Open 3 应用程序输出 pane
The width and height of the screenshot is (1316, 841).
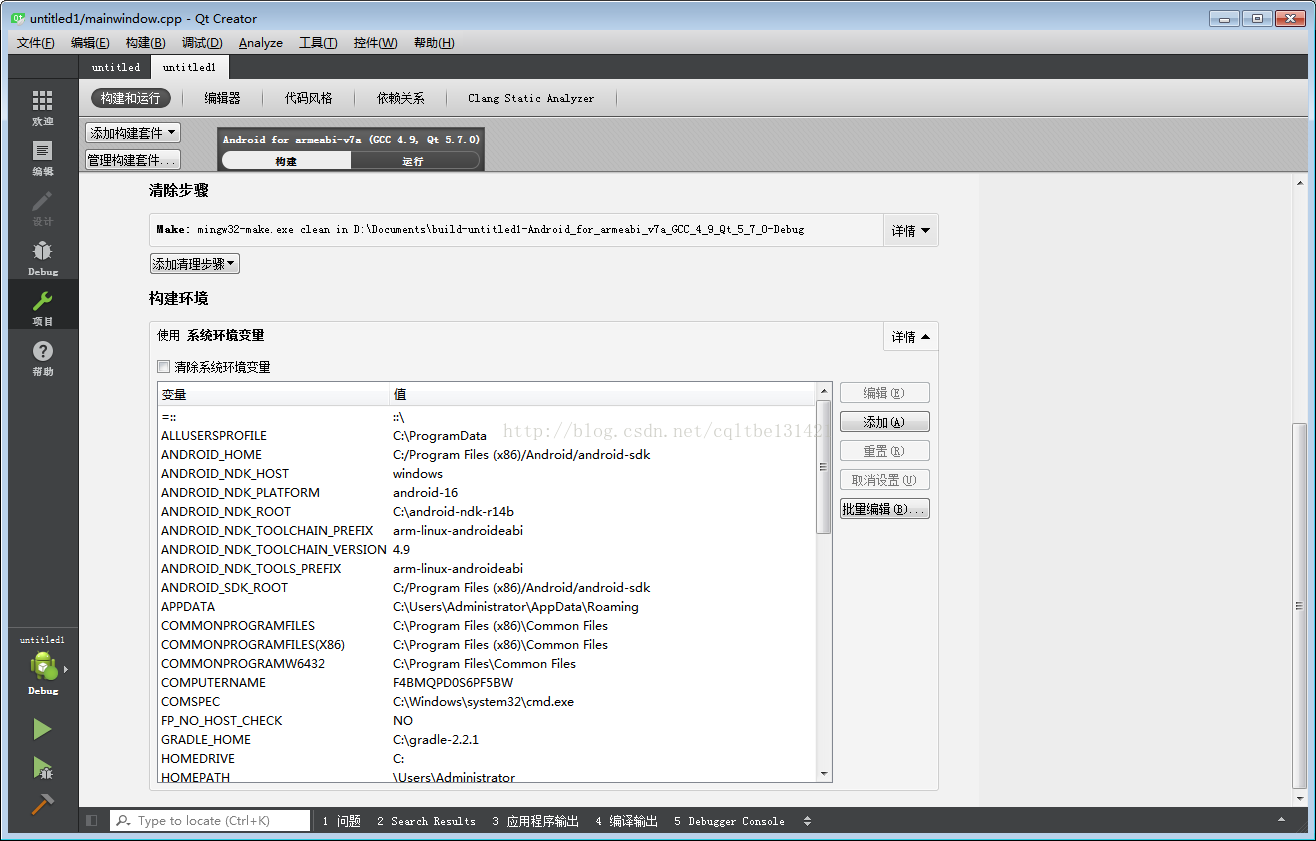[535, 821]
